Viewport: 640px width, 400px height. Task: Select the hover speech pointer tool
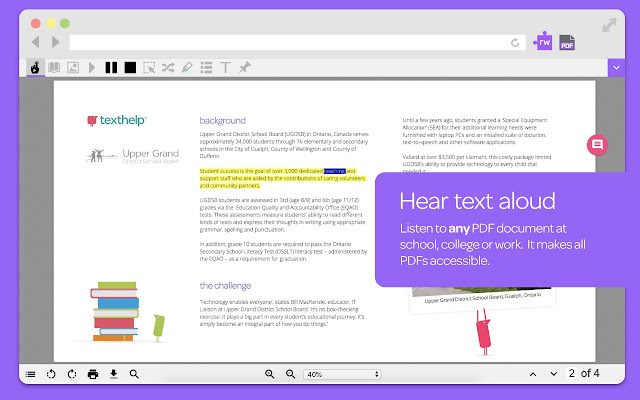pos(35,67)
